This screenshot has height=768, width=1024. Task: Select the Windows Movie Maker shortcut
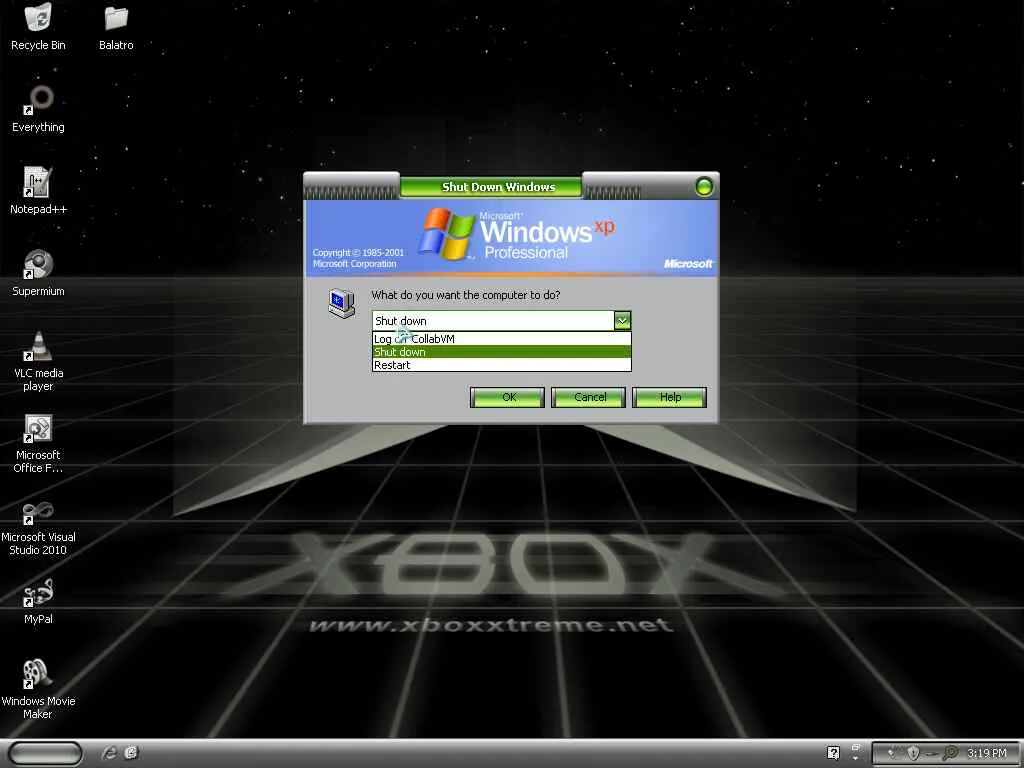tap(39, 689)
